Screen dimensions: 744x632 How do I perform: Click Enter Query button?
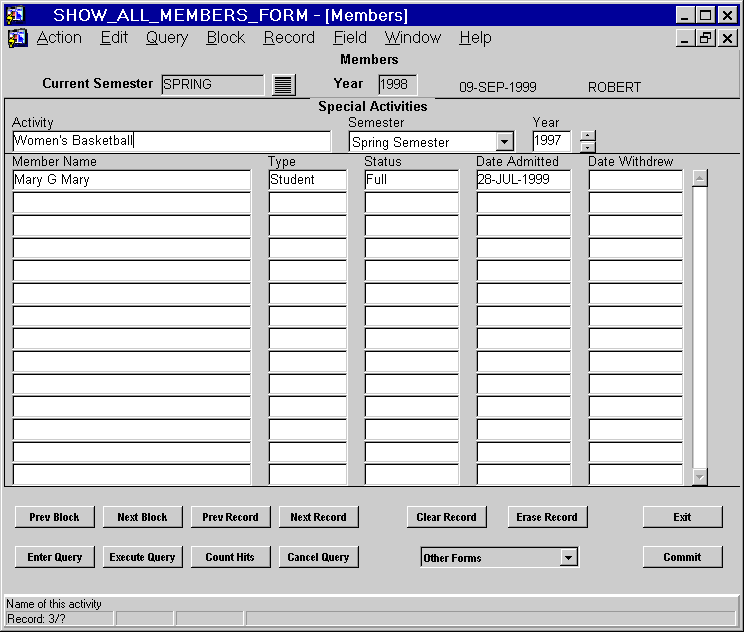point(55,557)
